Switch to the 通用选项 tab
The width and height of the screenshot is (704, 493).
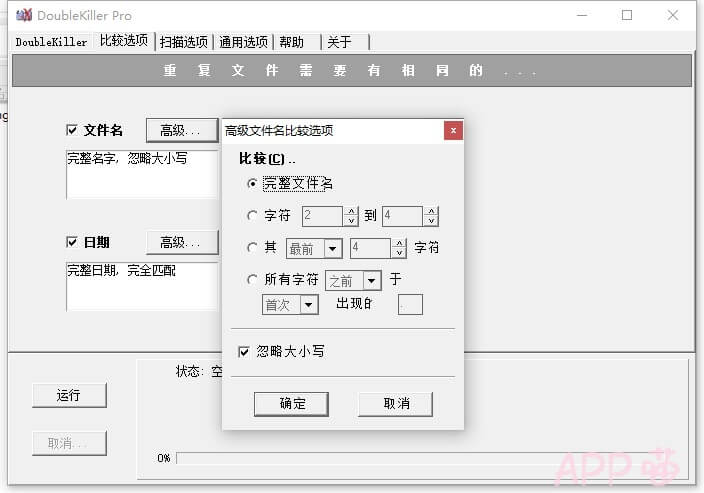(x=243, y=42)
